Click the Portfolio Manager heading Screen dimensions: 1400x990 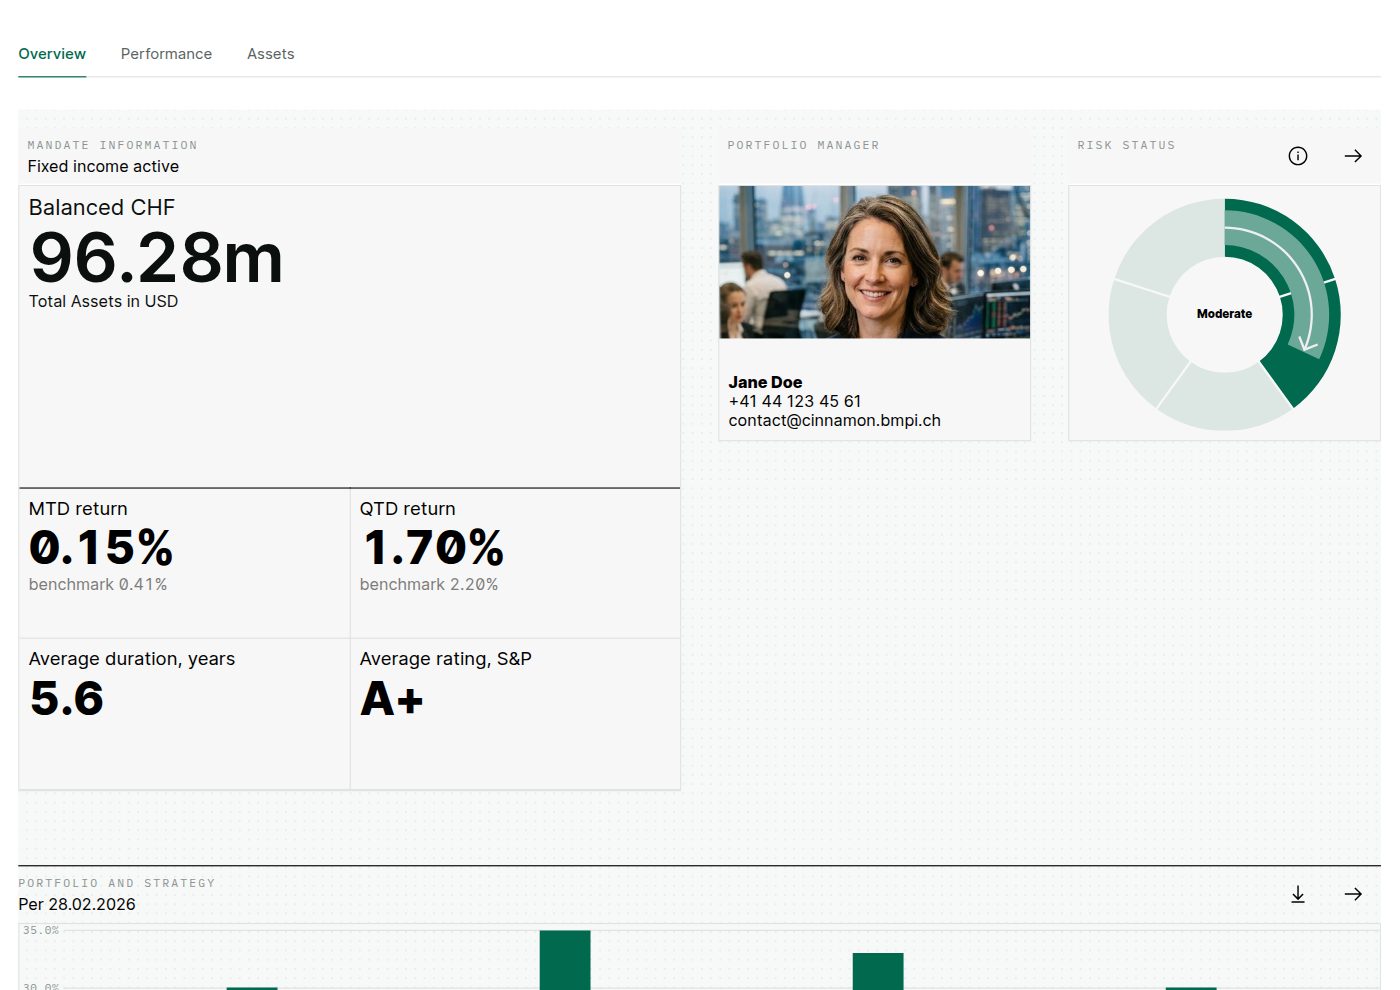[x=803, y=145]
